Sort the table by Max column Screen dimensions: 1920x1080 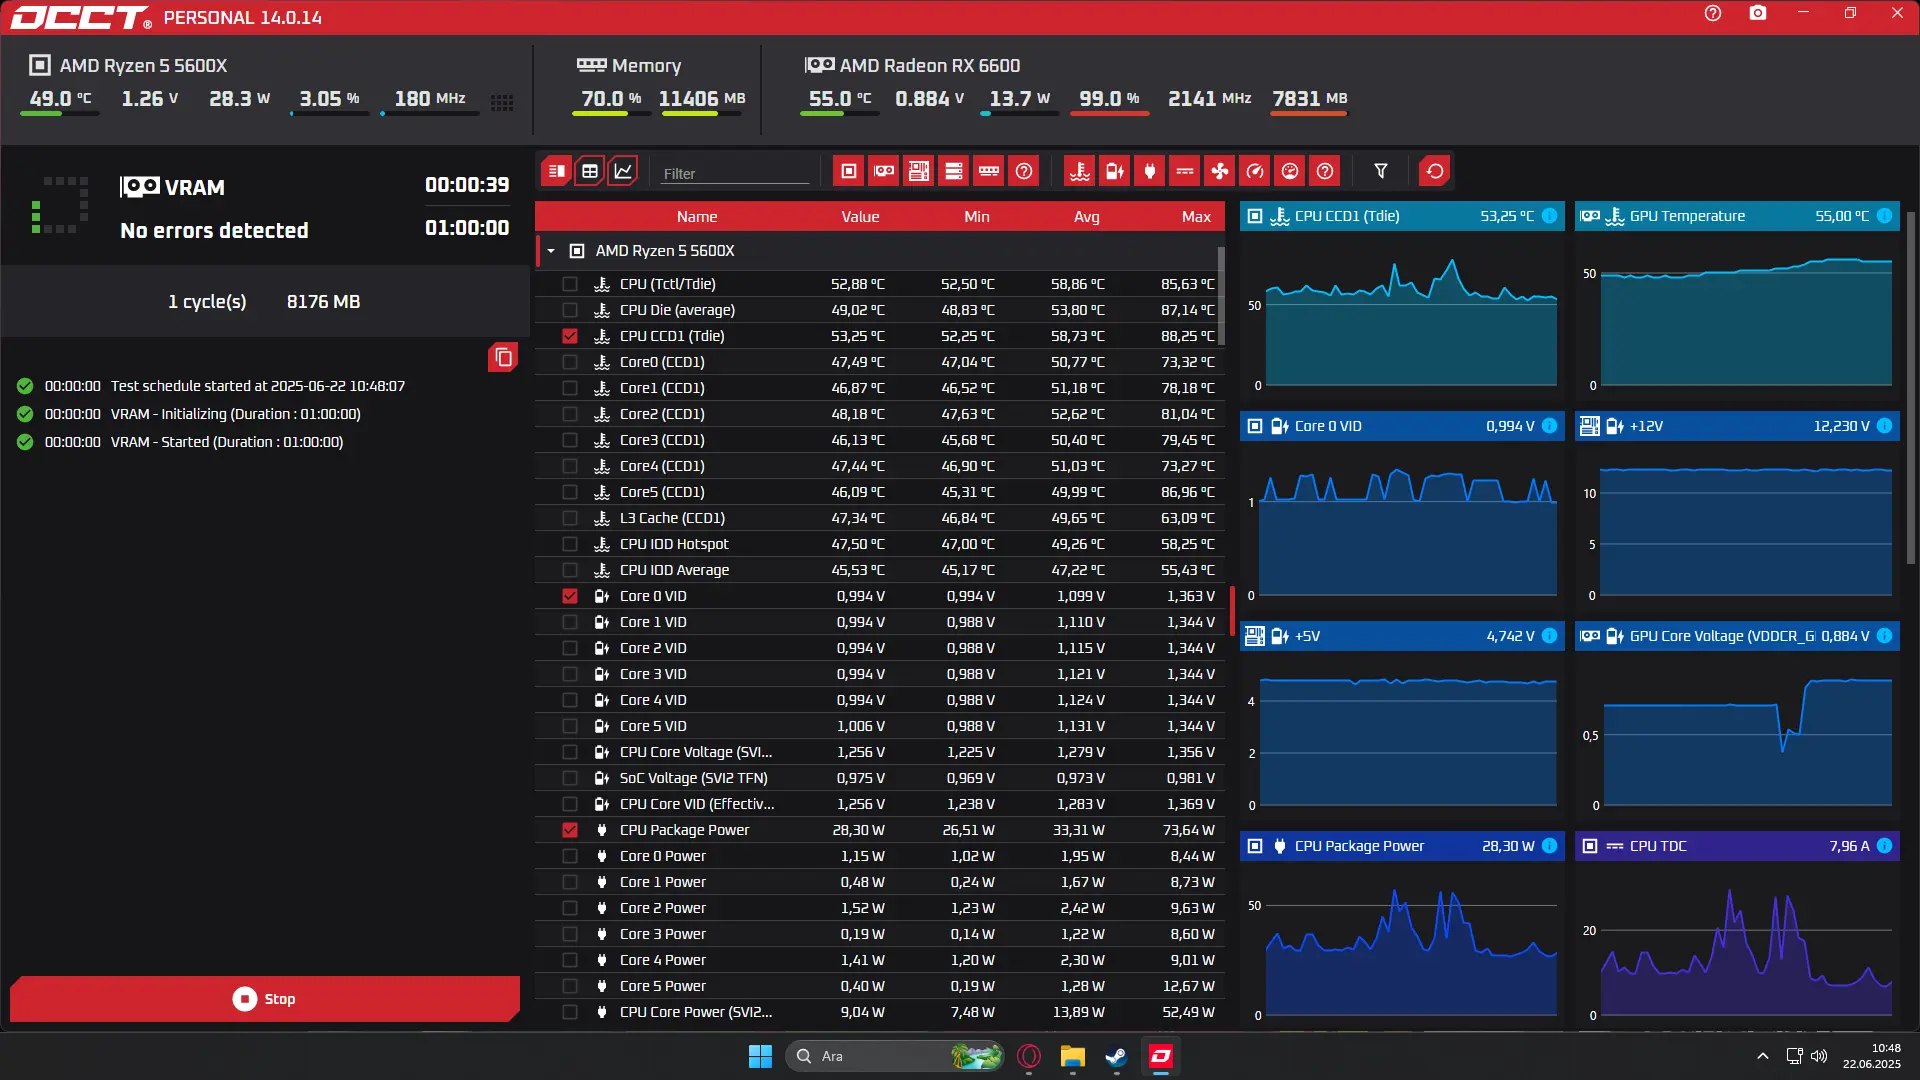tap(1196, 217)
